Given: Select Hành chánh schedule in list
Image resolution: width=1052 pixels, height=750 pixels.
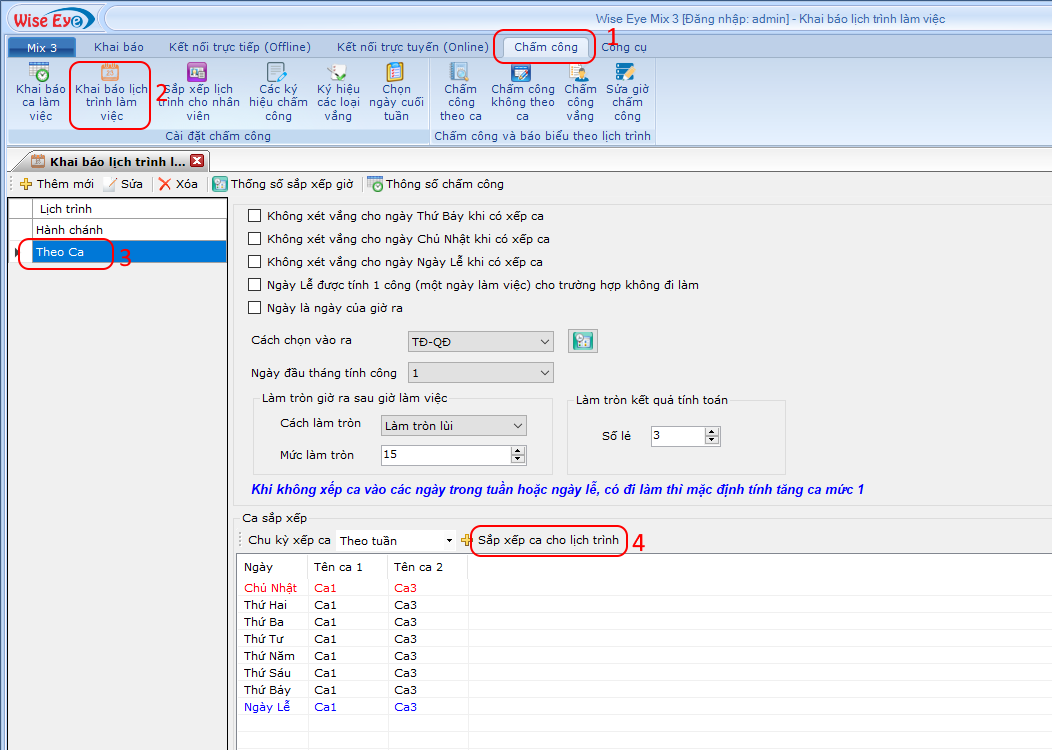Looking at the screenshot, I should click(x=69, y=230).
